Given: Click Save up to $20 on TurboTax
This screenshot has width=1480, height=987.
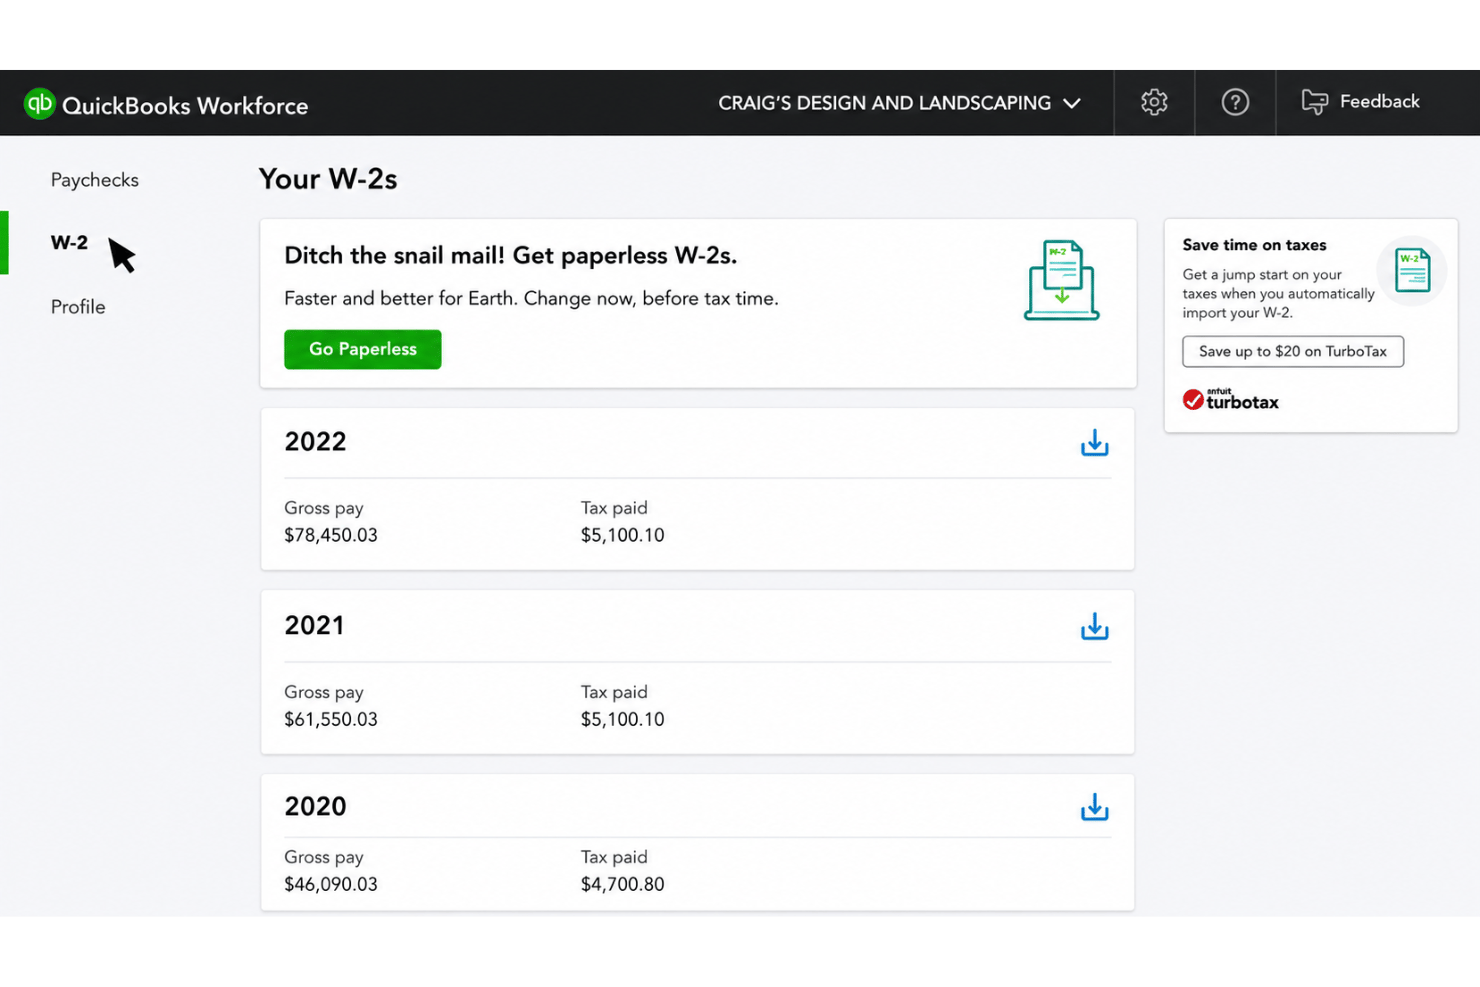Looking at the screenshot, I should [1292, 351].
